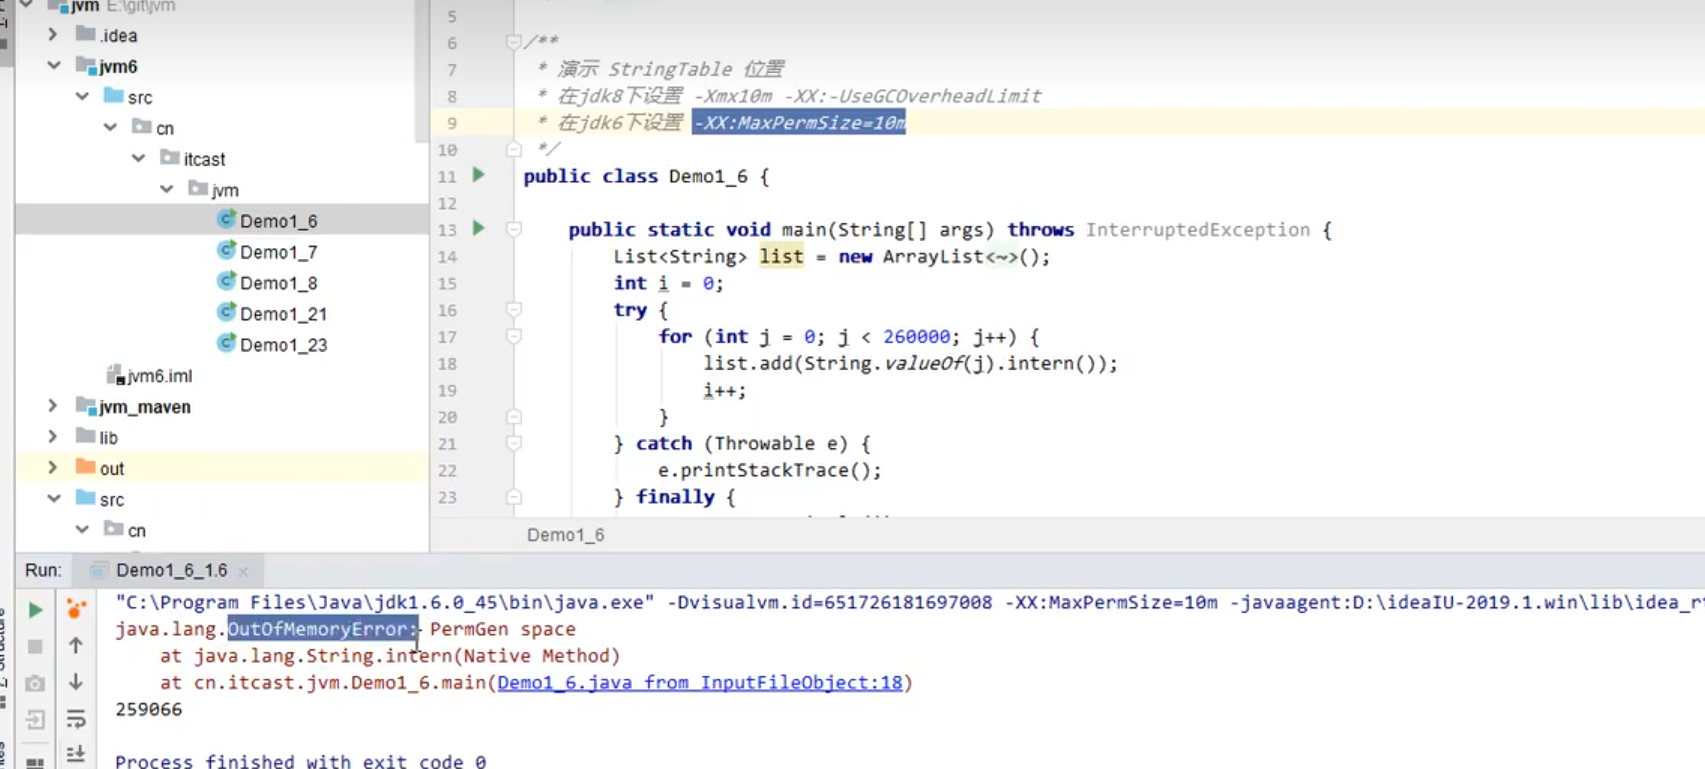Collapse the jvm package chevron above Demo1_6
Screen dimensions: 1705x769
(166, 190)
